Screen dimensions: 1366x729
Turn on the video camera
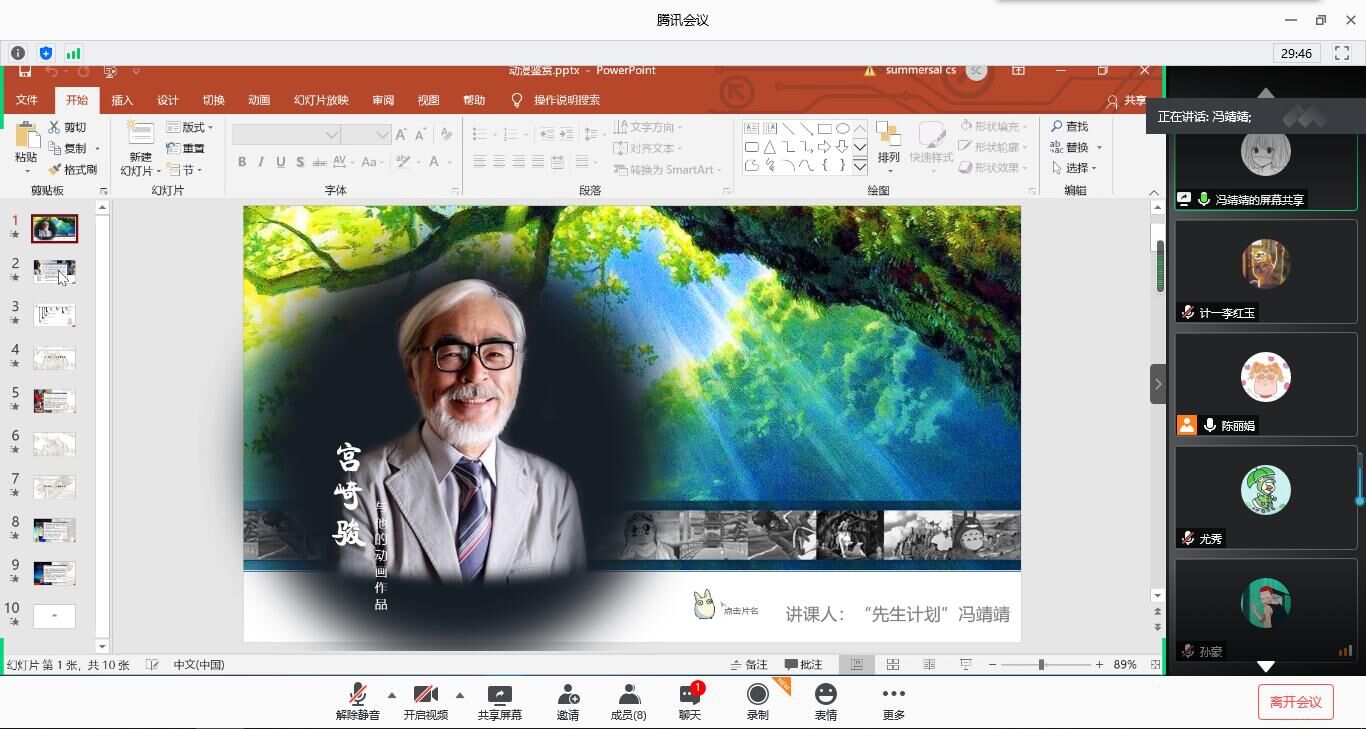[425, 695]
